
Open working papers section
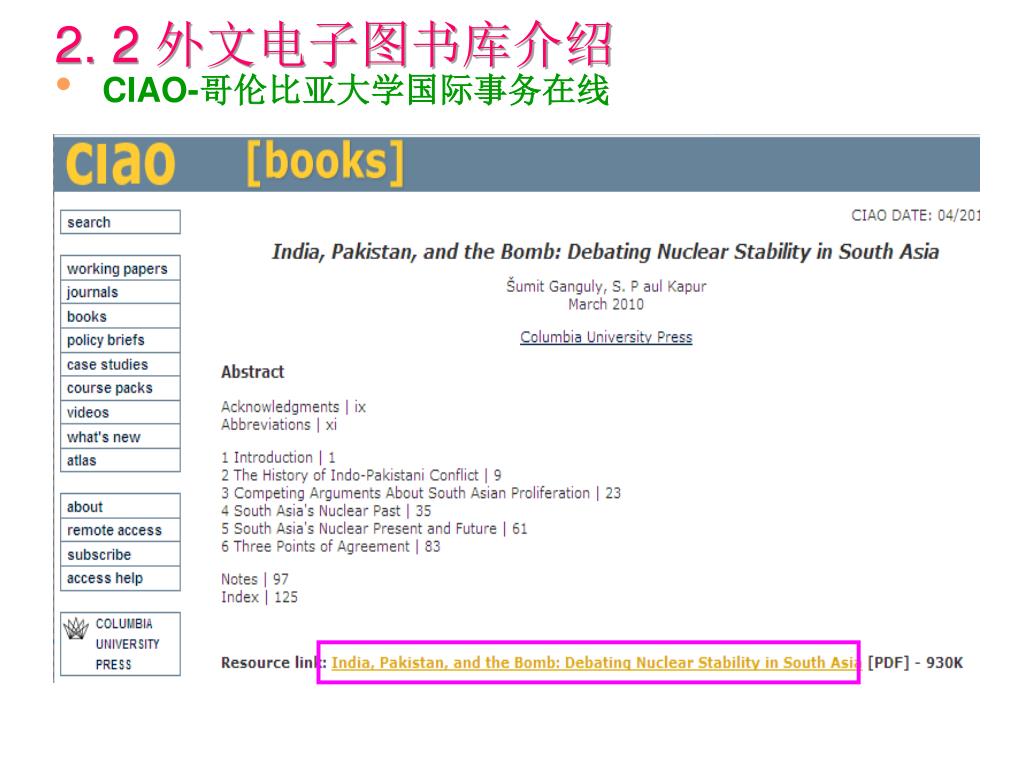[x=120, y=268]
